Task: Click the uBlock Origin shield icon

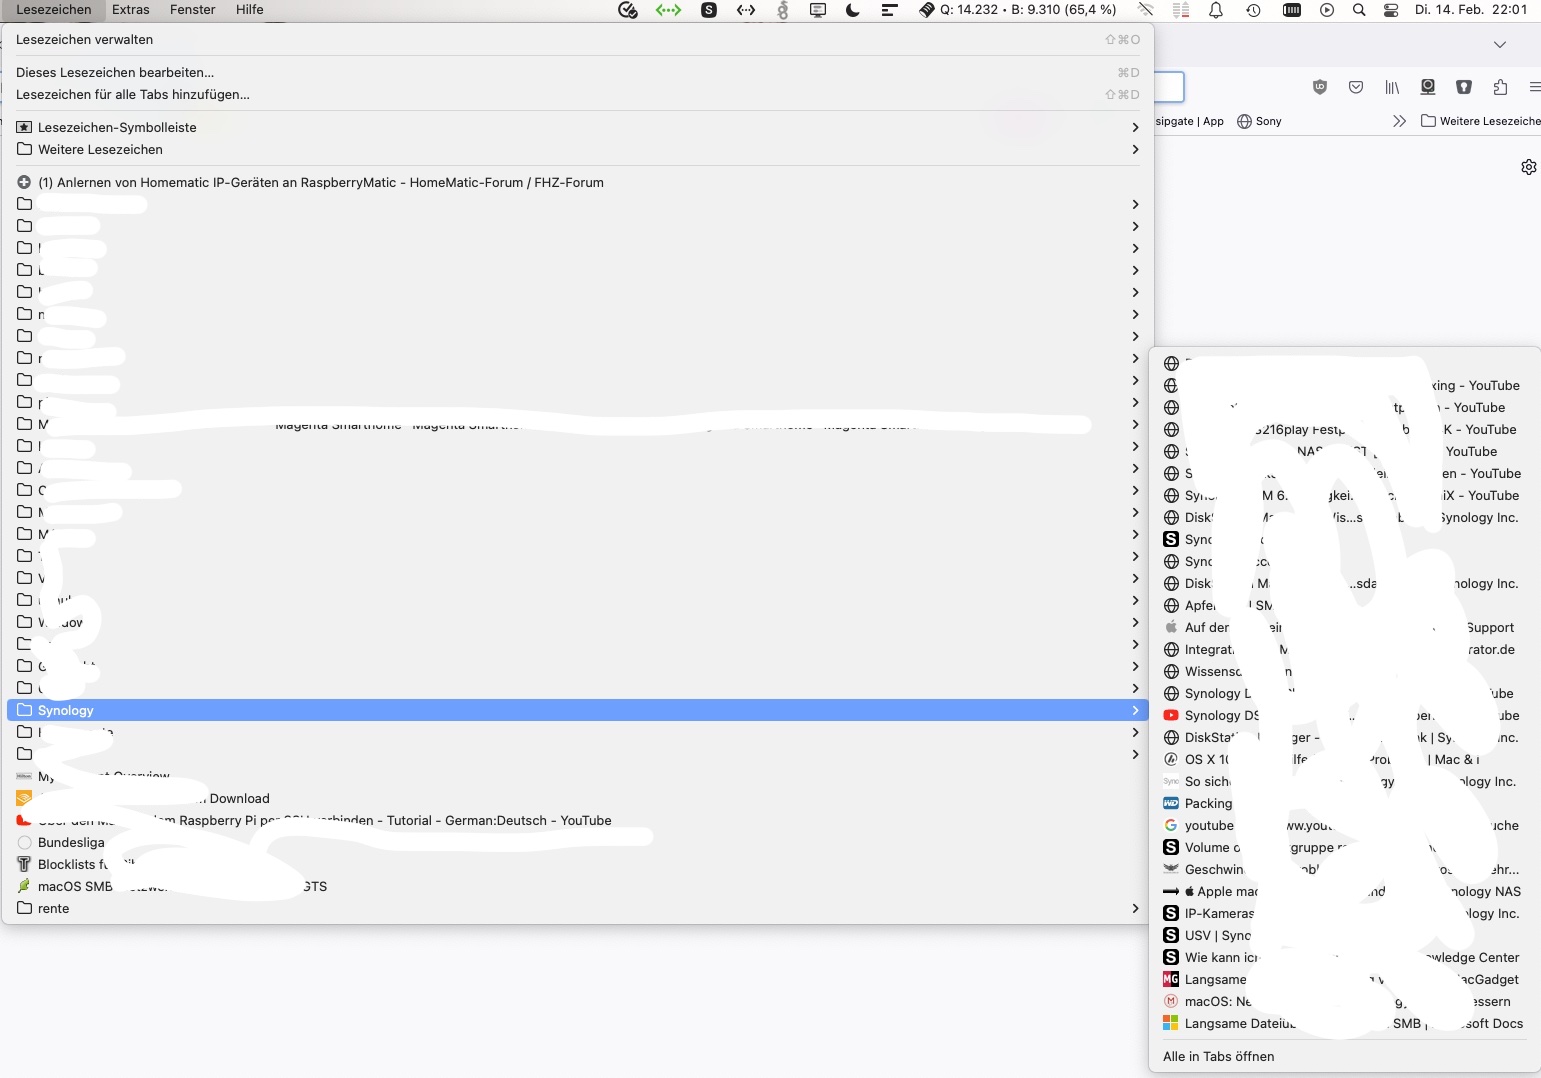Action: coord(1319,87)
